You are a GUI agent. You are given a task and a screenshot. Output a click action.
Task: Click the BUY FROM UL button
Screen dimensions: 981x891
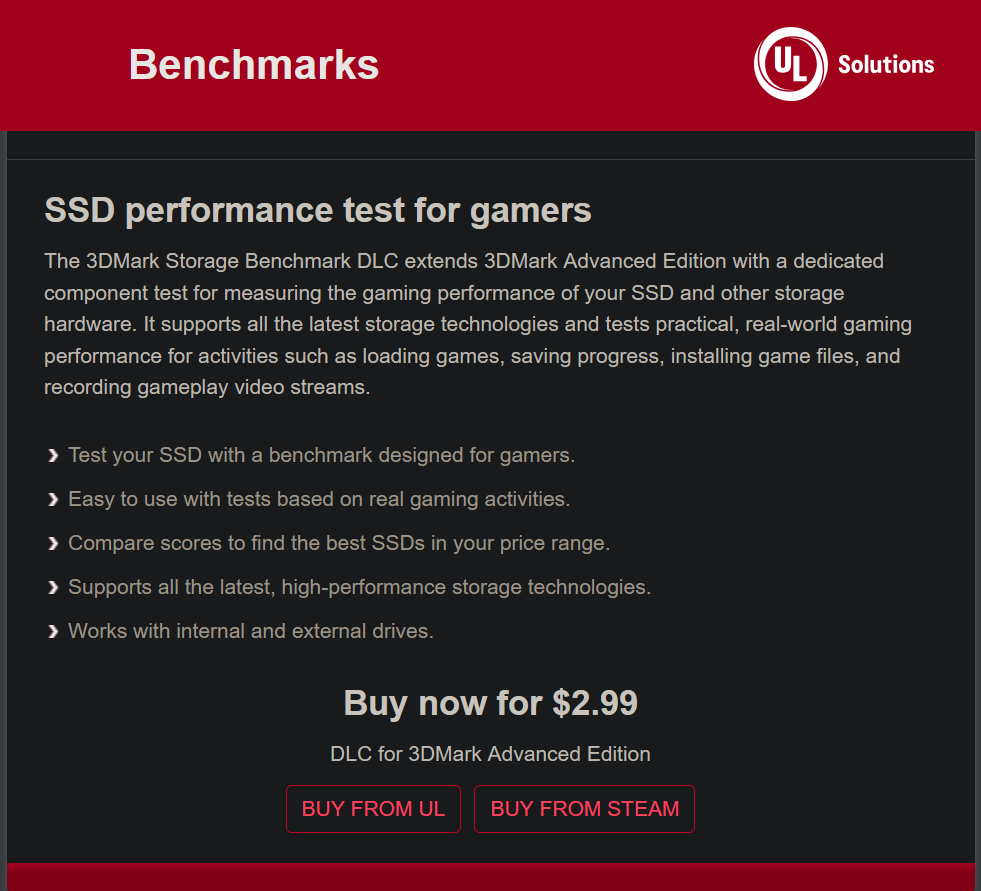374,808
